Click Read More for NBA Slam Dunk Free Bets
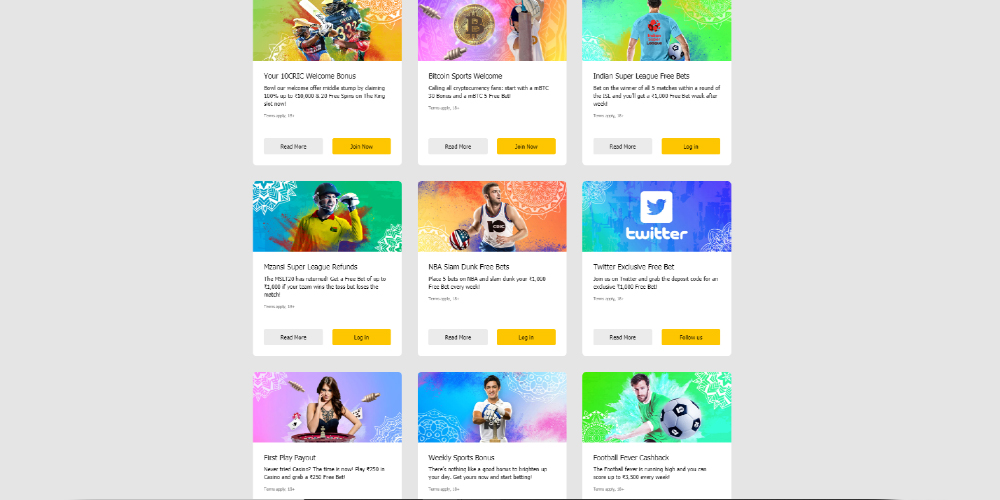Image resolution: width=1000 pixels, height=500 pixels. [458, 337]
